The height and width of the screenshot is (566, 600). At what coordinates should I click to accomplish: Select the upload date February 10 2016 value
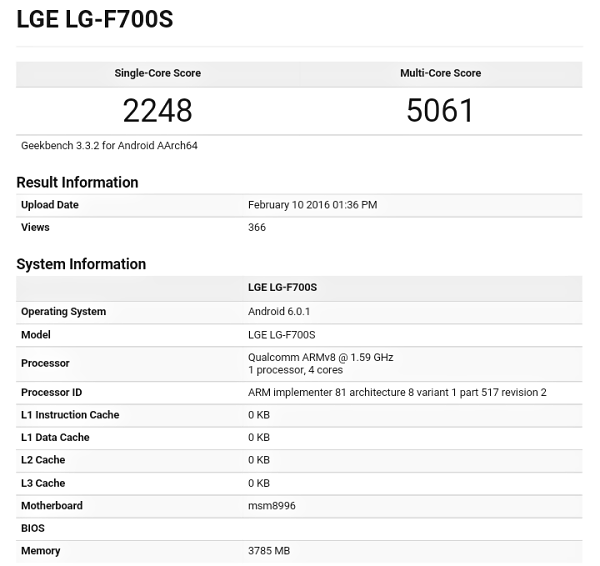pyautogui.click(x=312, y=205)
